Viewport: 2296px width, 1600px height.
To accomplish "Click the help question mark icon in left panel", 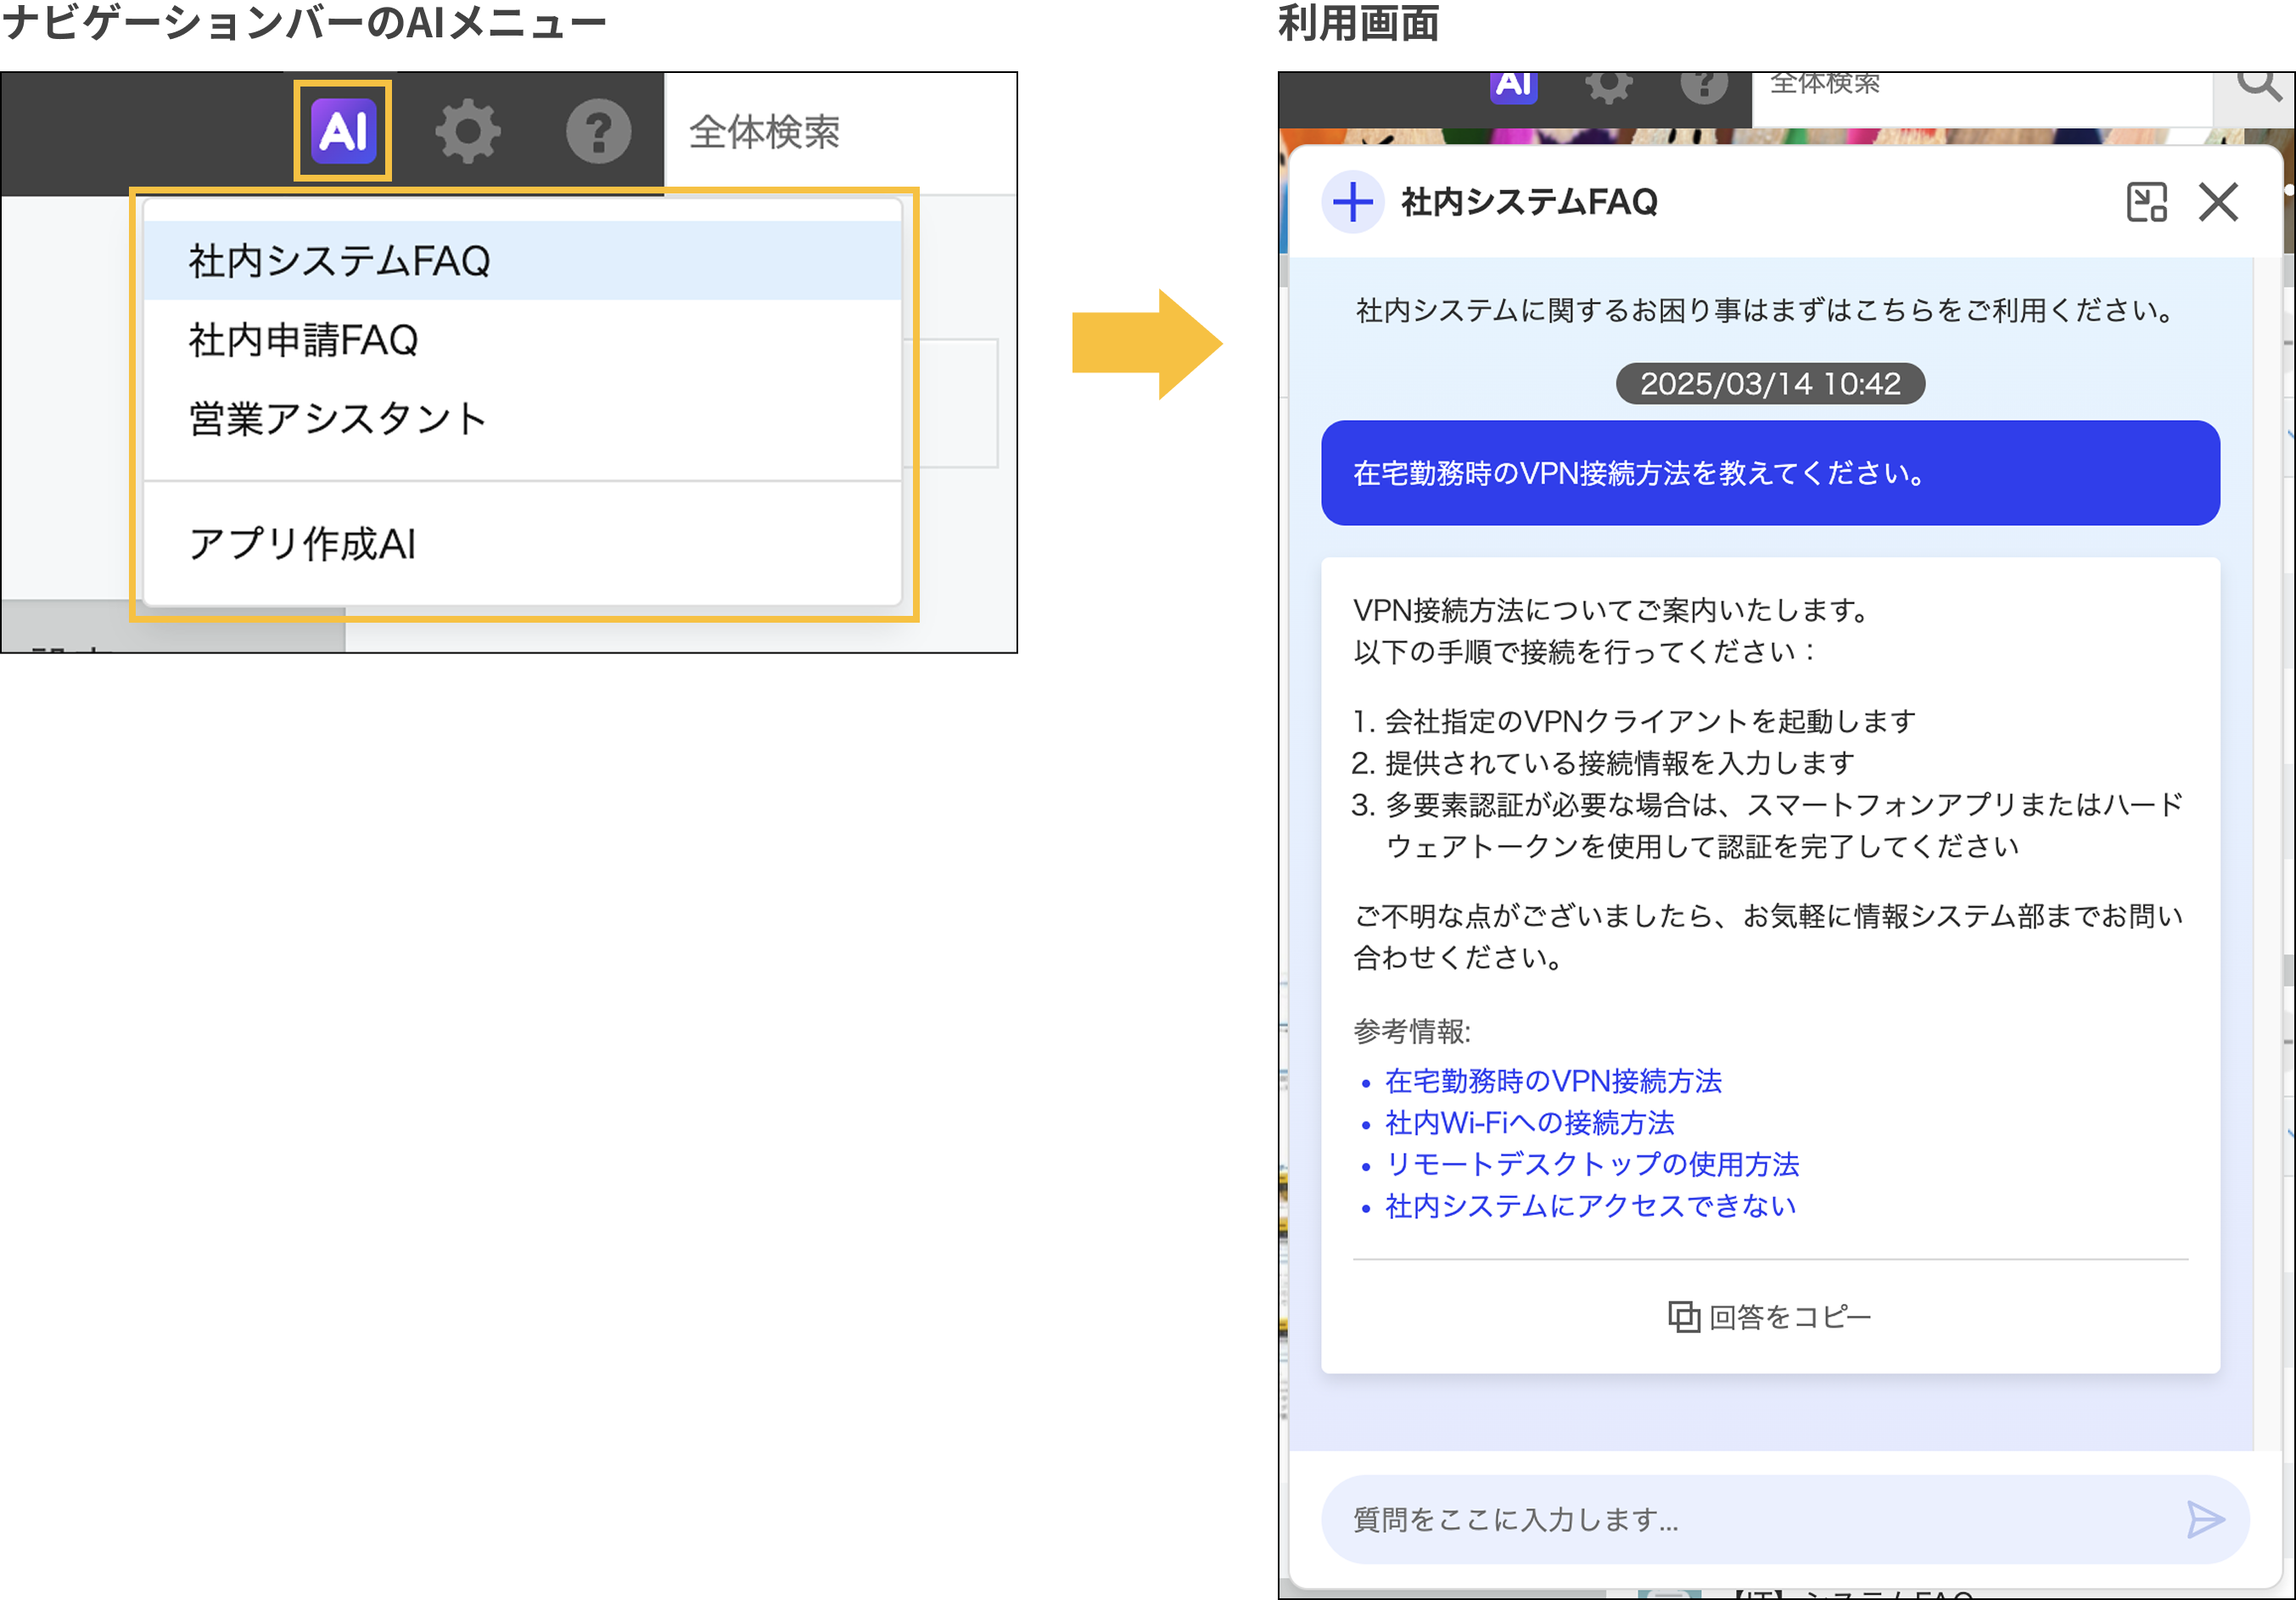I will [598, 131].
